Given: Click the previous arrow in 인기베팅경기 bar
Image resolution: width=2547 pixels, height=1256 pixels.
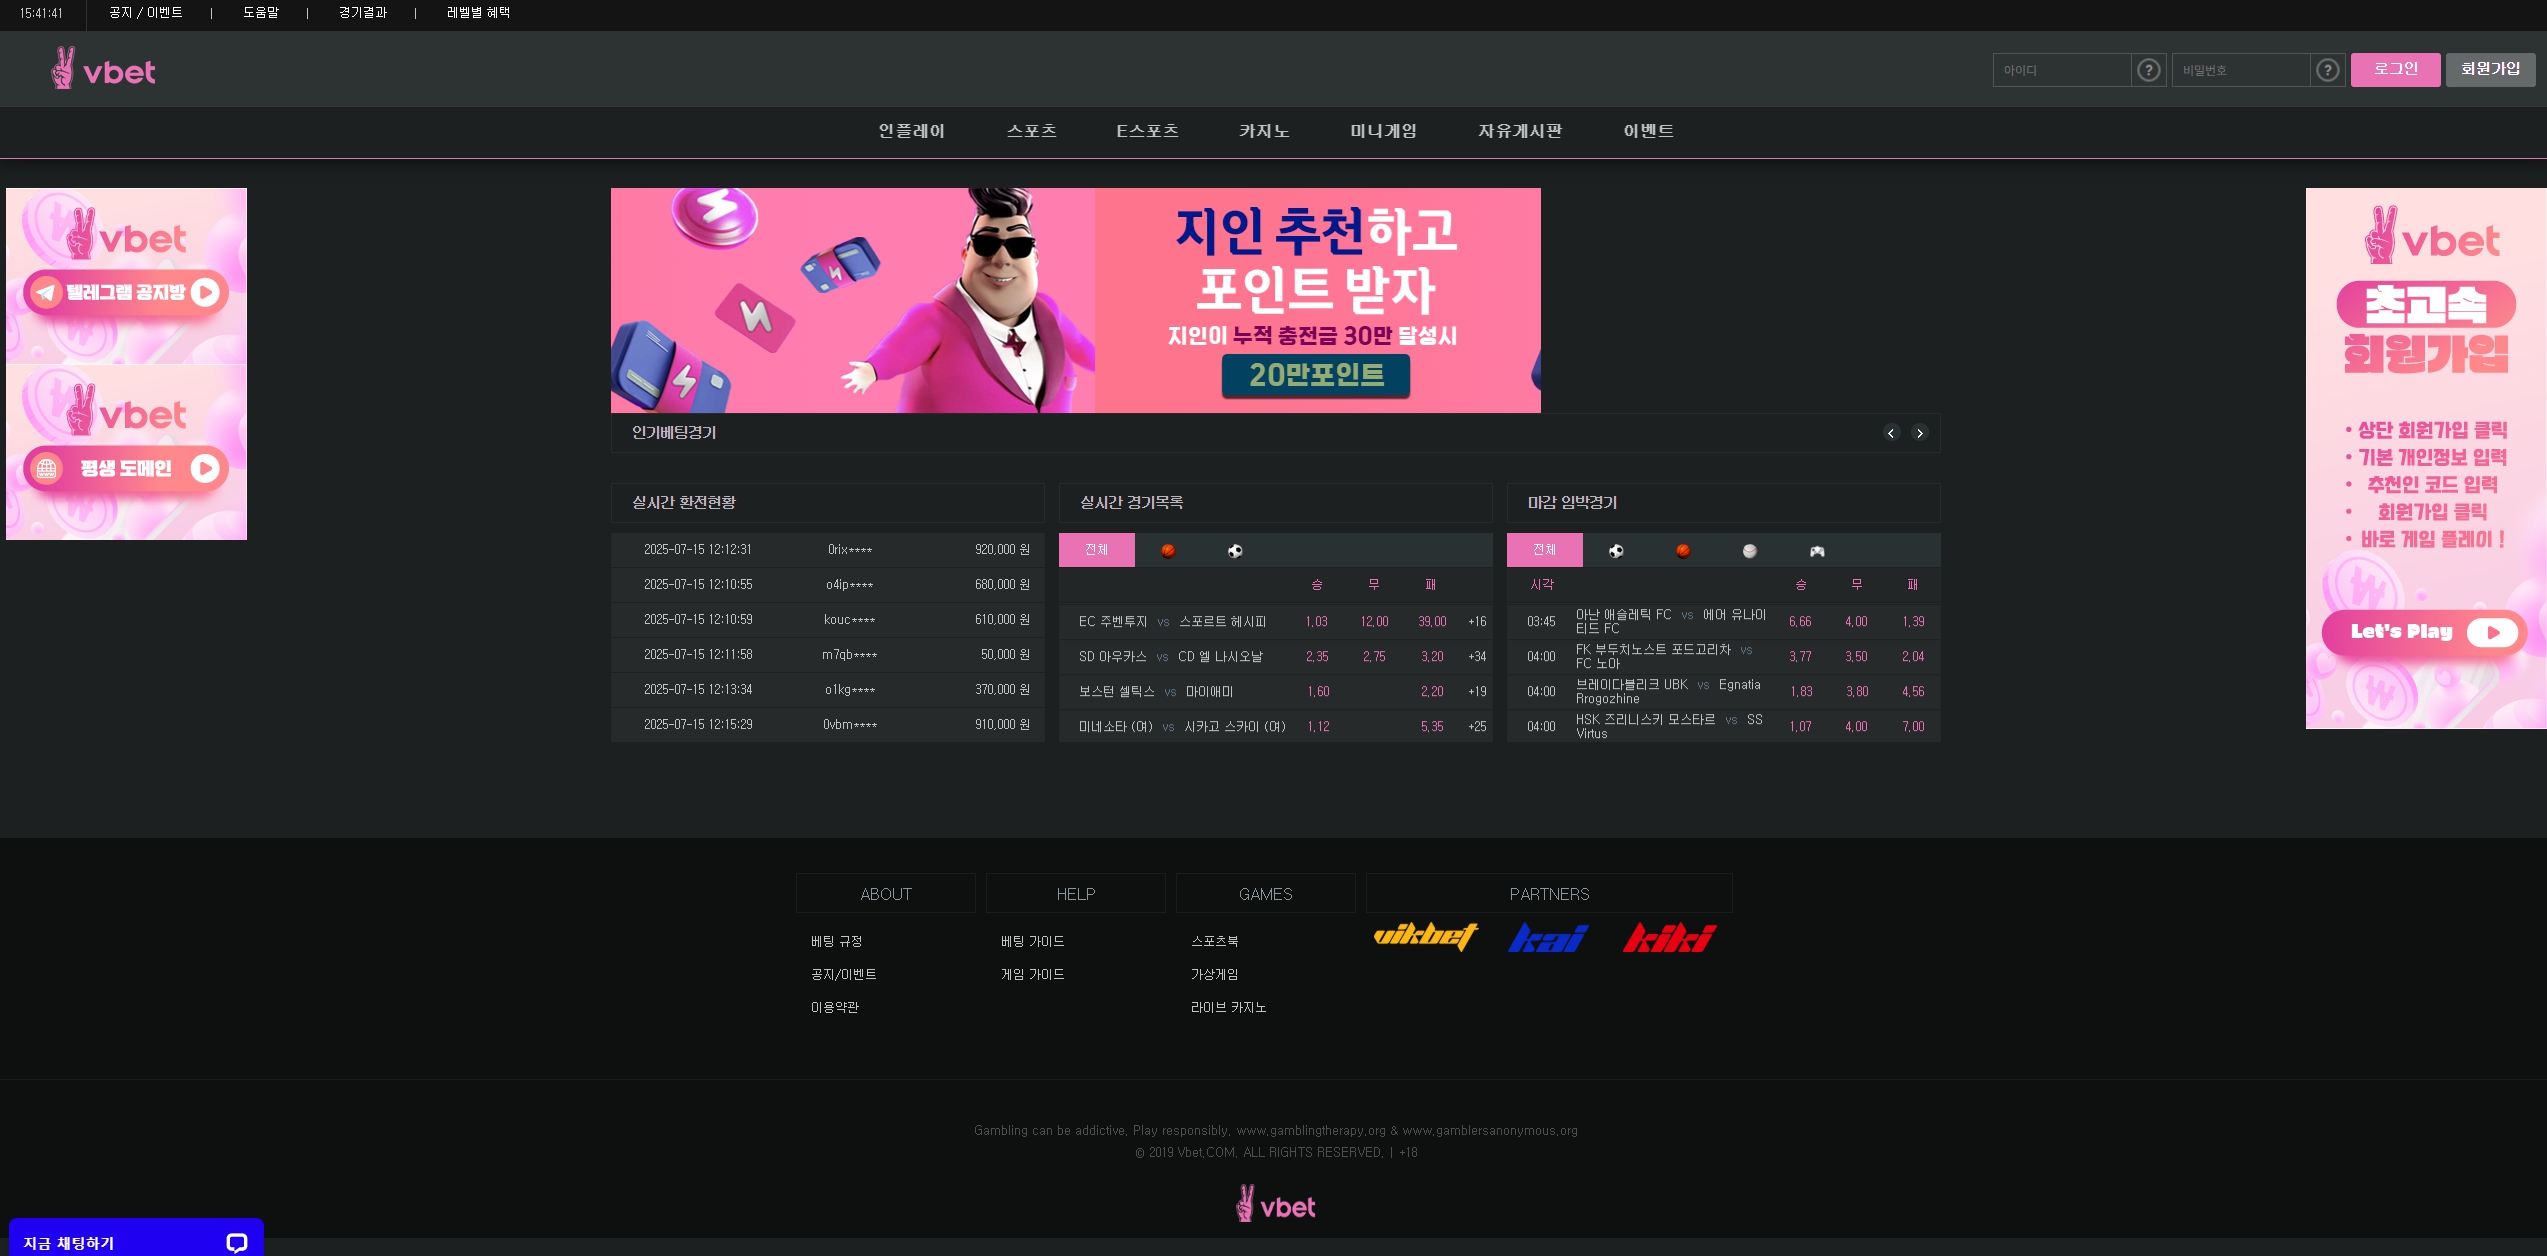Looking at the screenshot, I should click(x=1891, y=433).
